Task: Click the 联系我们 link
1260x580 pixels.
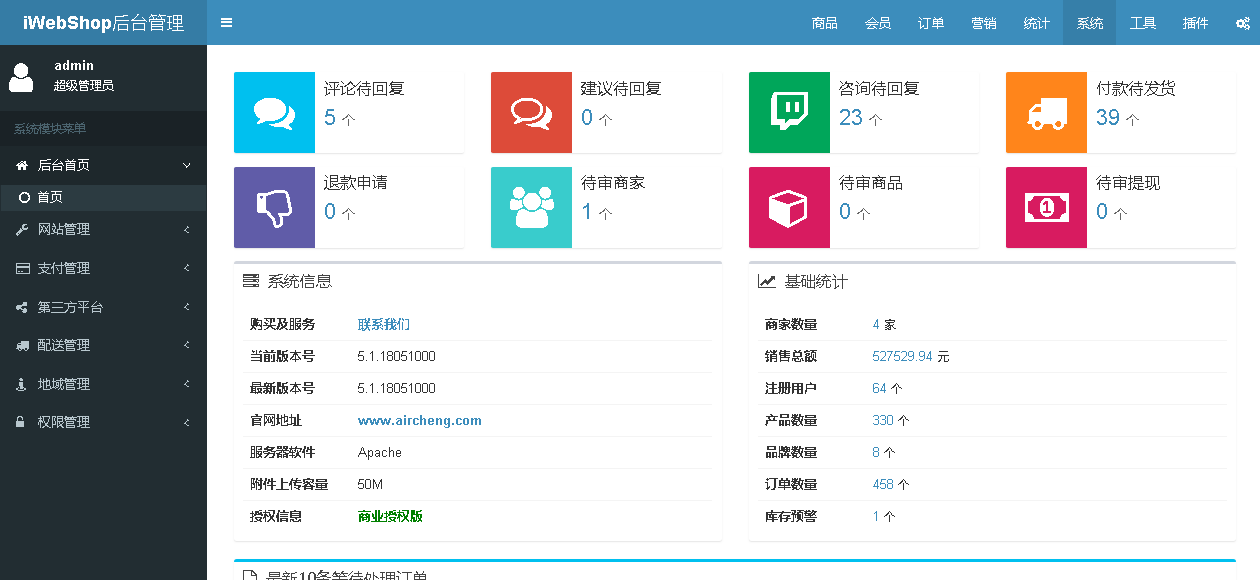Action: pos(384,324)
